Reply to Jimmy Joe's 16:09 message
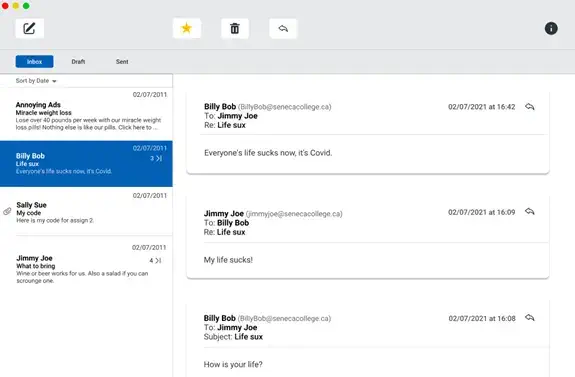This screenshot has height=377, width=575. [x=530, y=212]
